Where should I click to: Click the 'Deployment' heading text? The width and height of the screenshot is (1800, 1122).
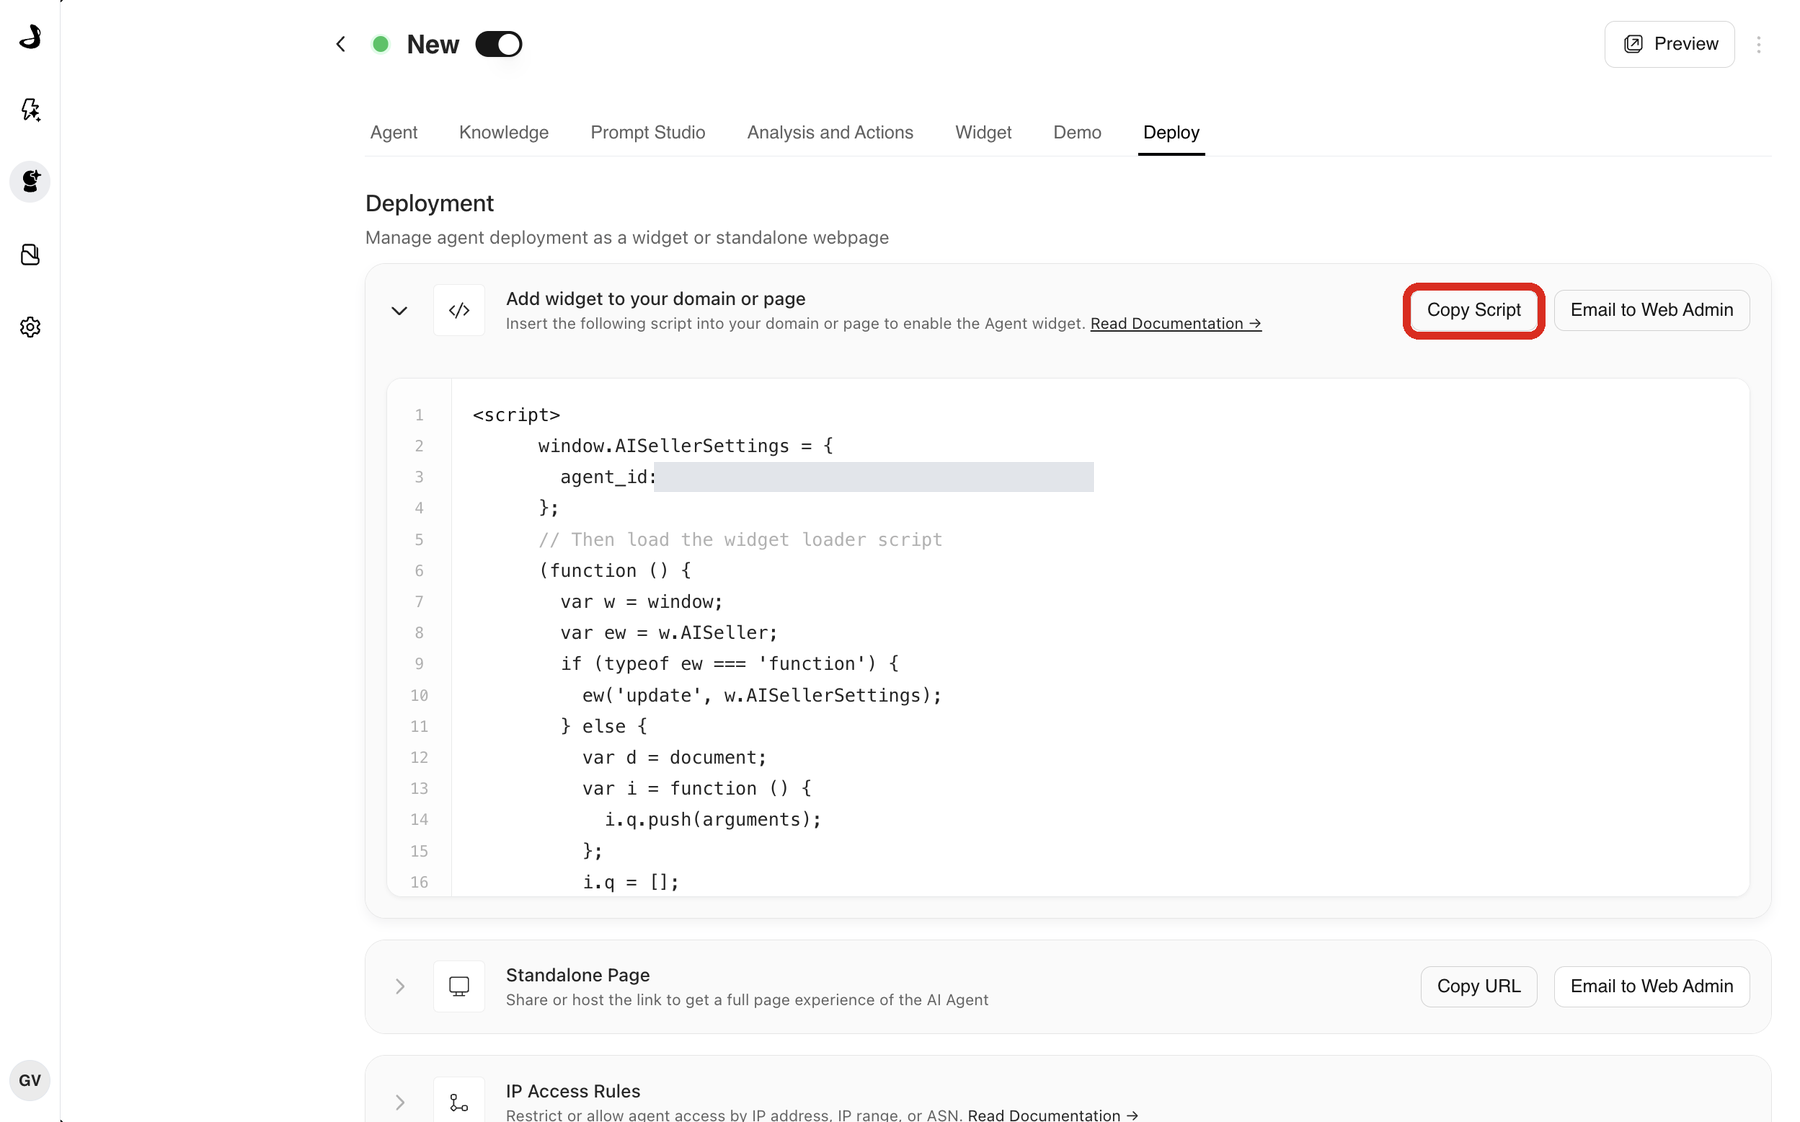(430, 203)
